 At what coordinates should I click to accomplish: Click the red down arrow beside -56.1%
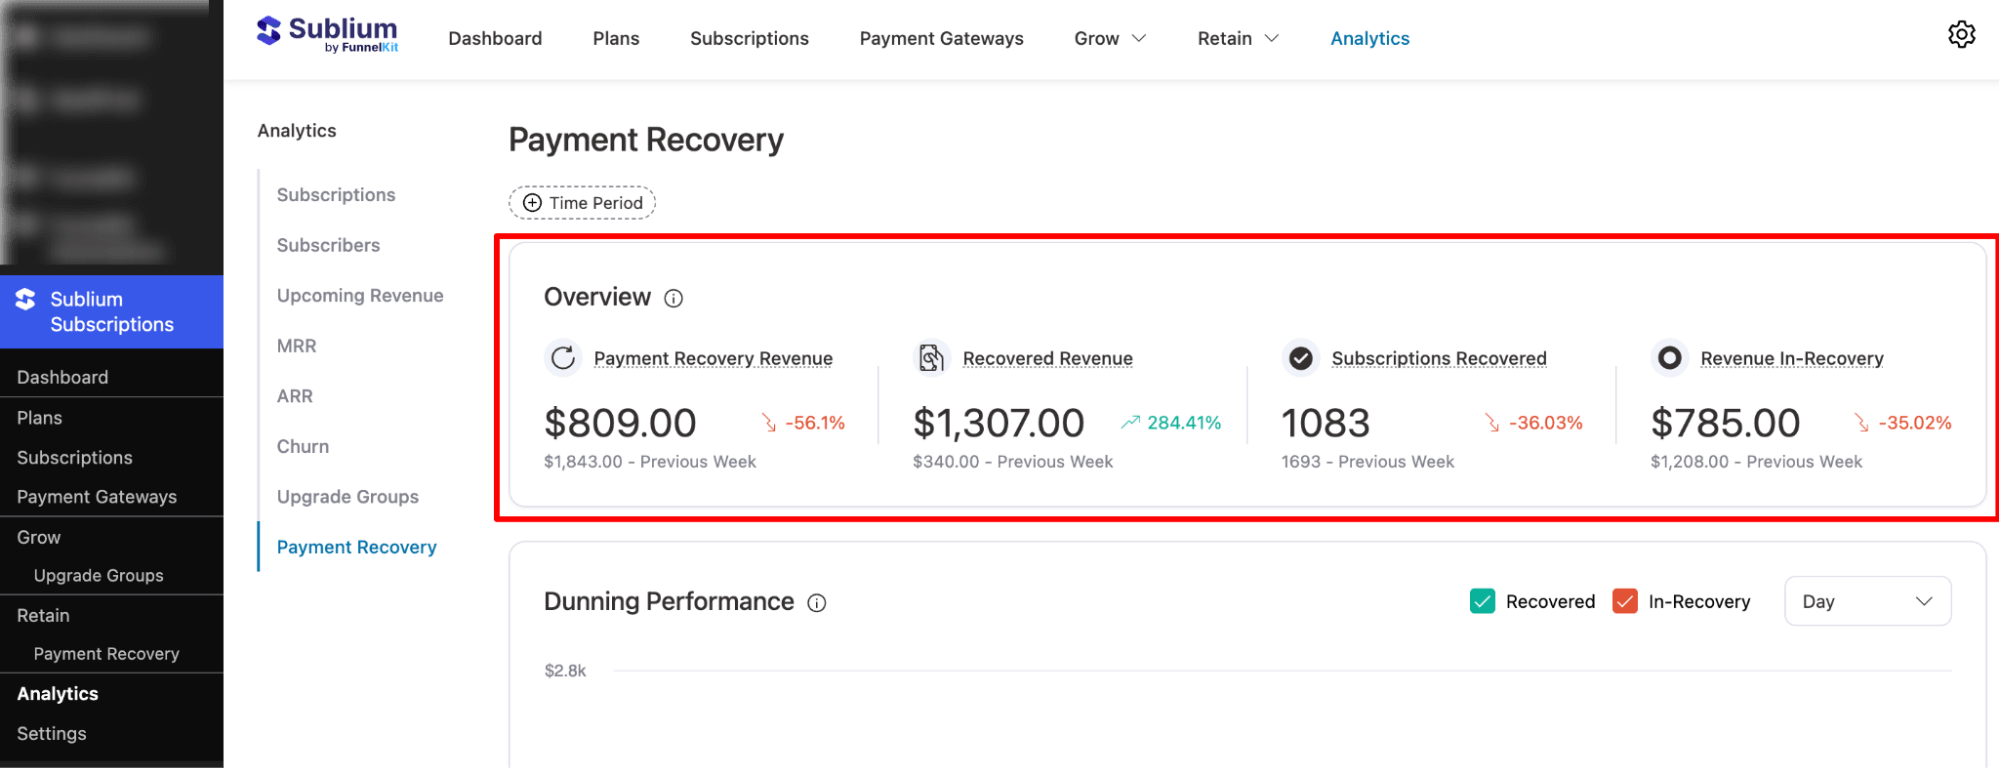pos(769,423)
